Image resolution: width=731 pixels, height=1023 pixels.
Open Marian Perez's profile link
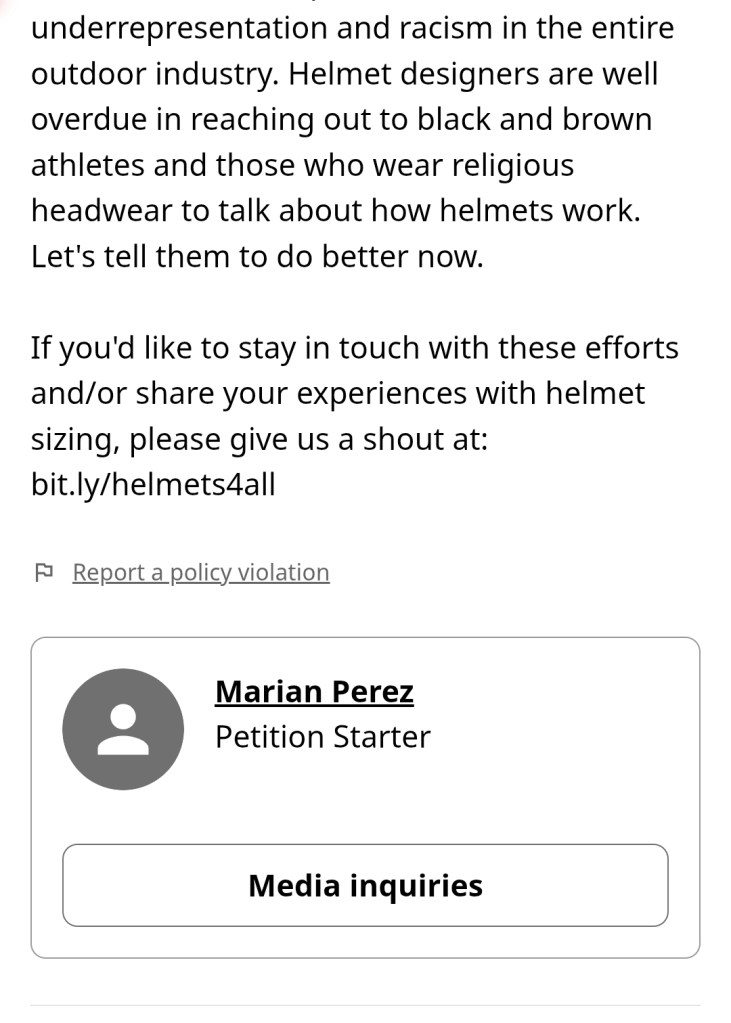[314, 691]
